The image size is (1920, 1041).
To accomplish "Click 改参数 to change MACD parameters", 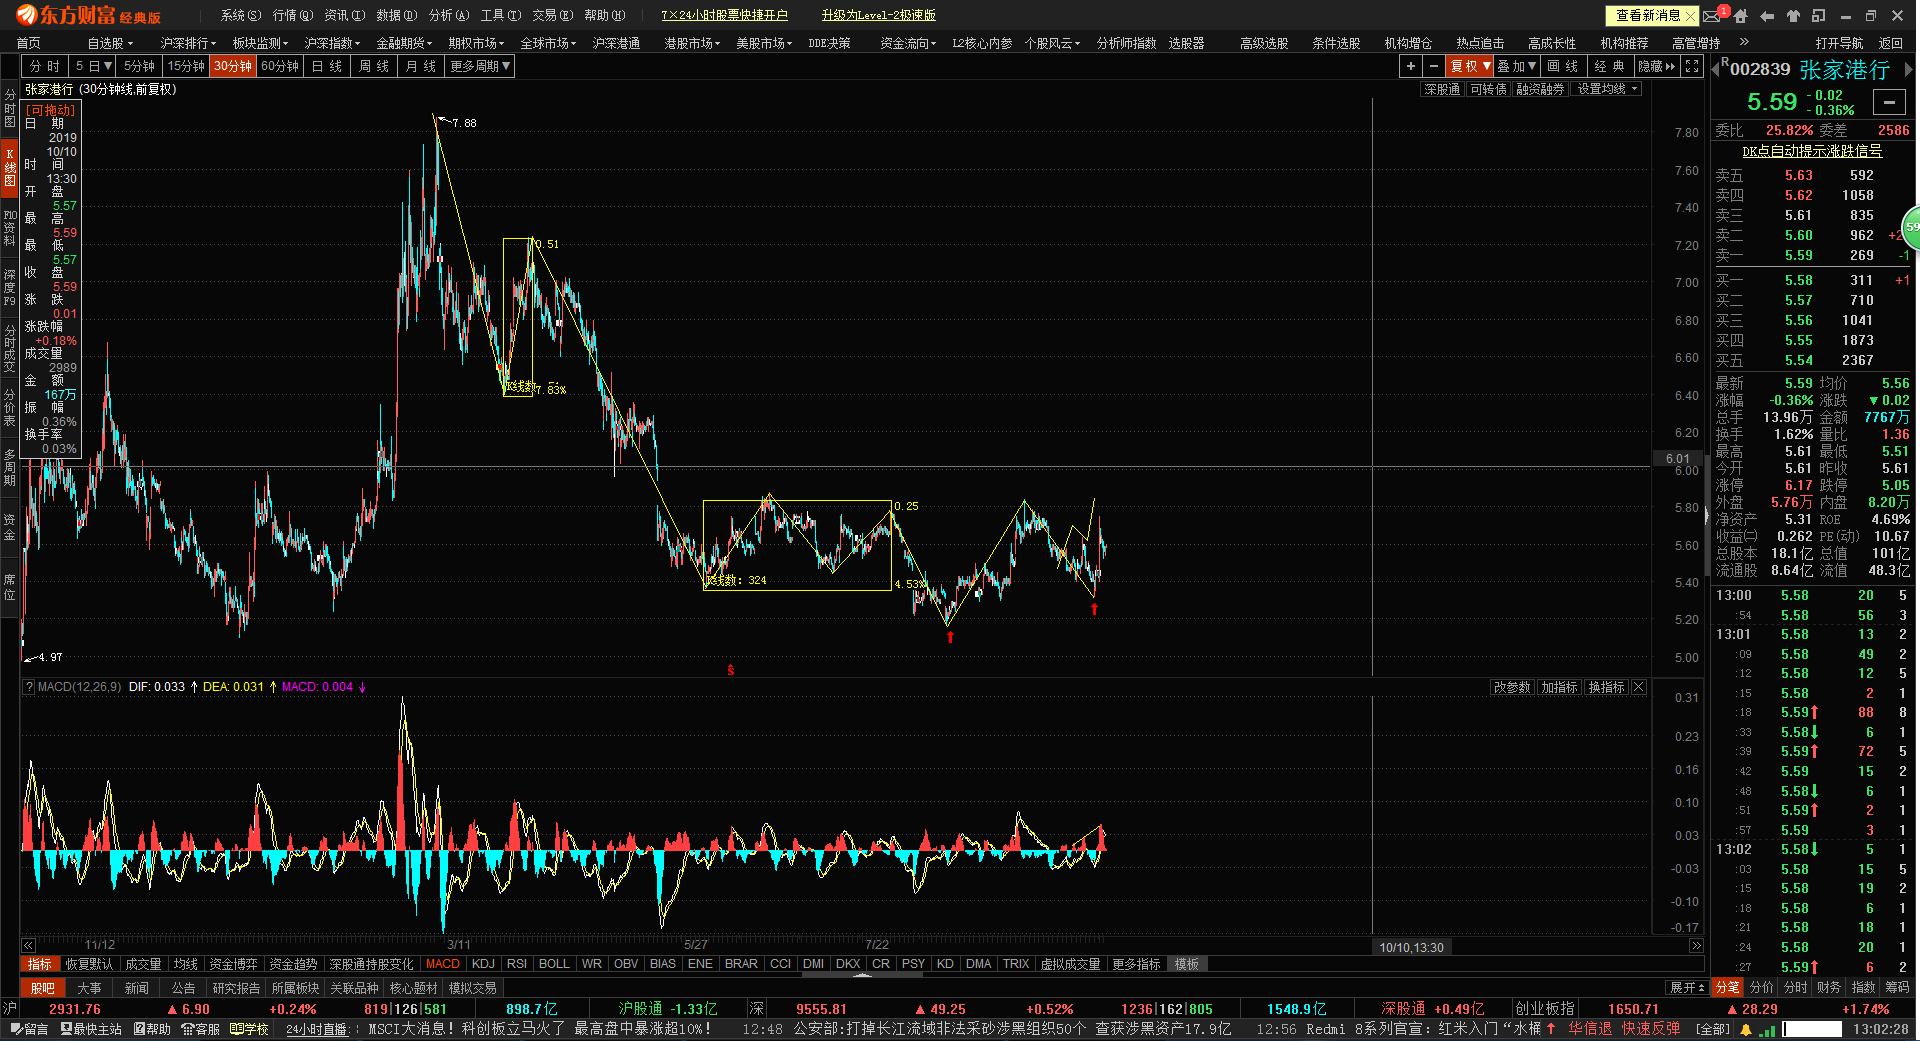I will 1512,687.
